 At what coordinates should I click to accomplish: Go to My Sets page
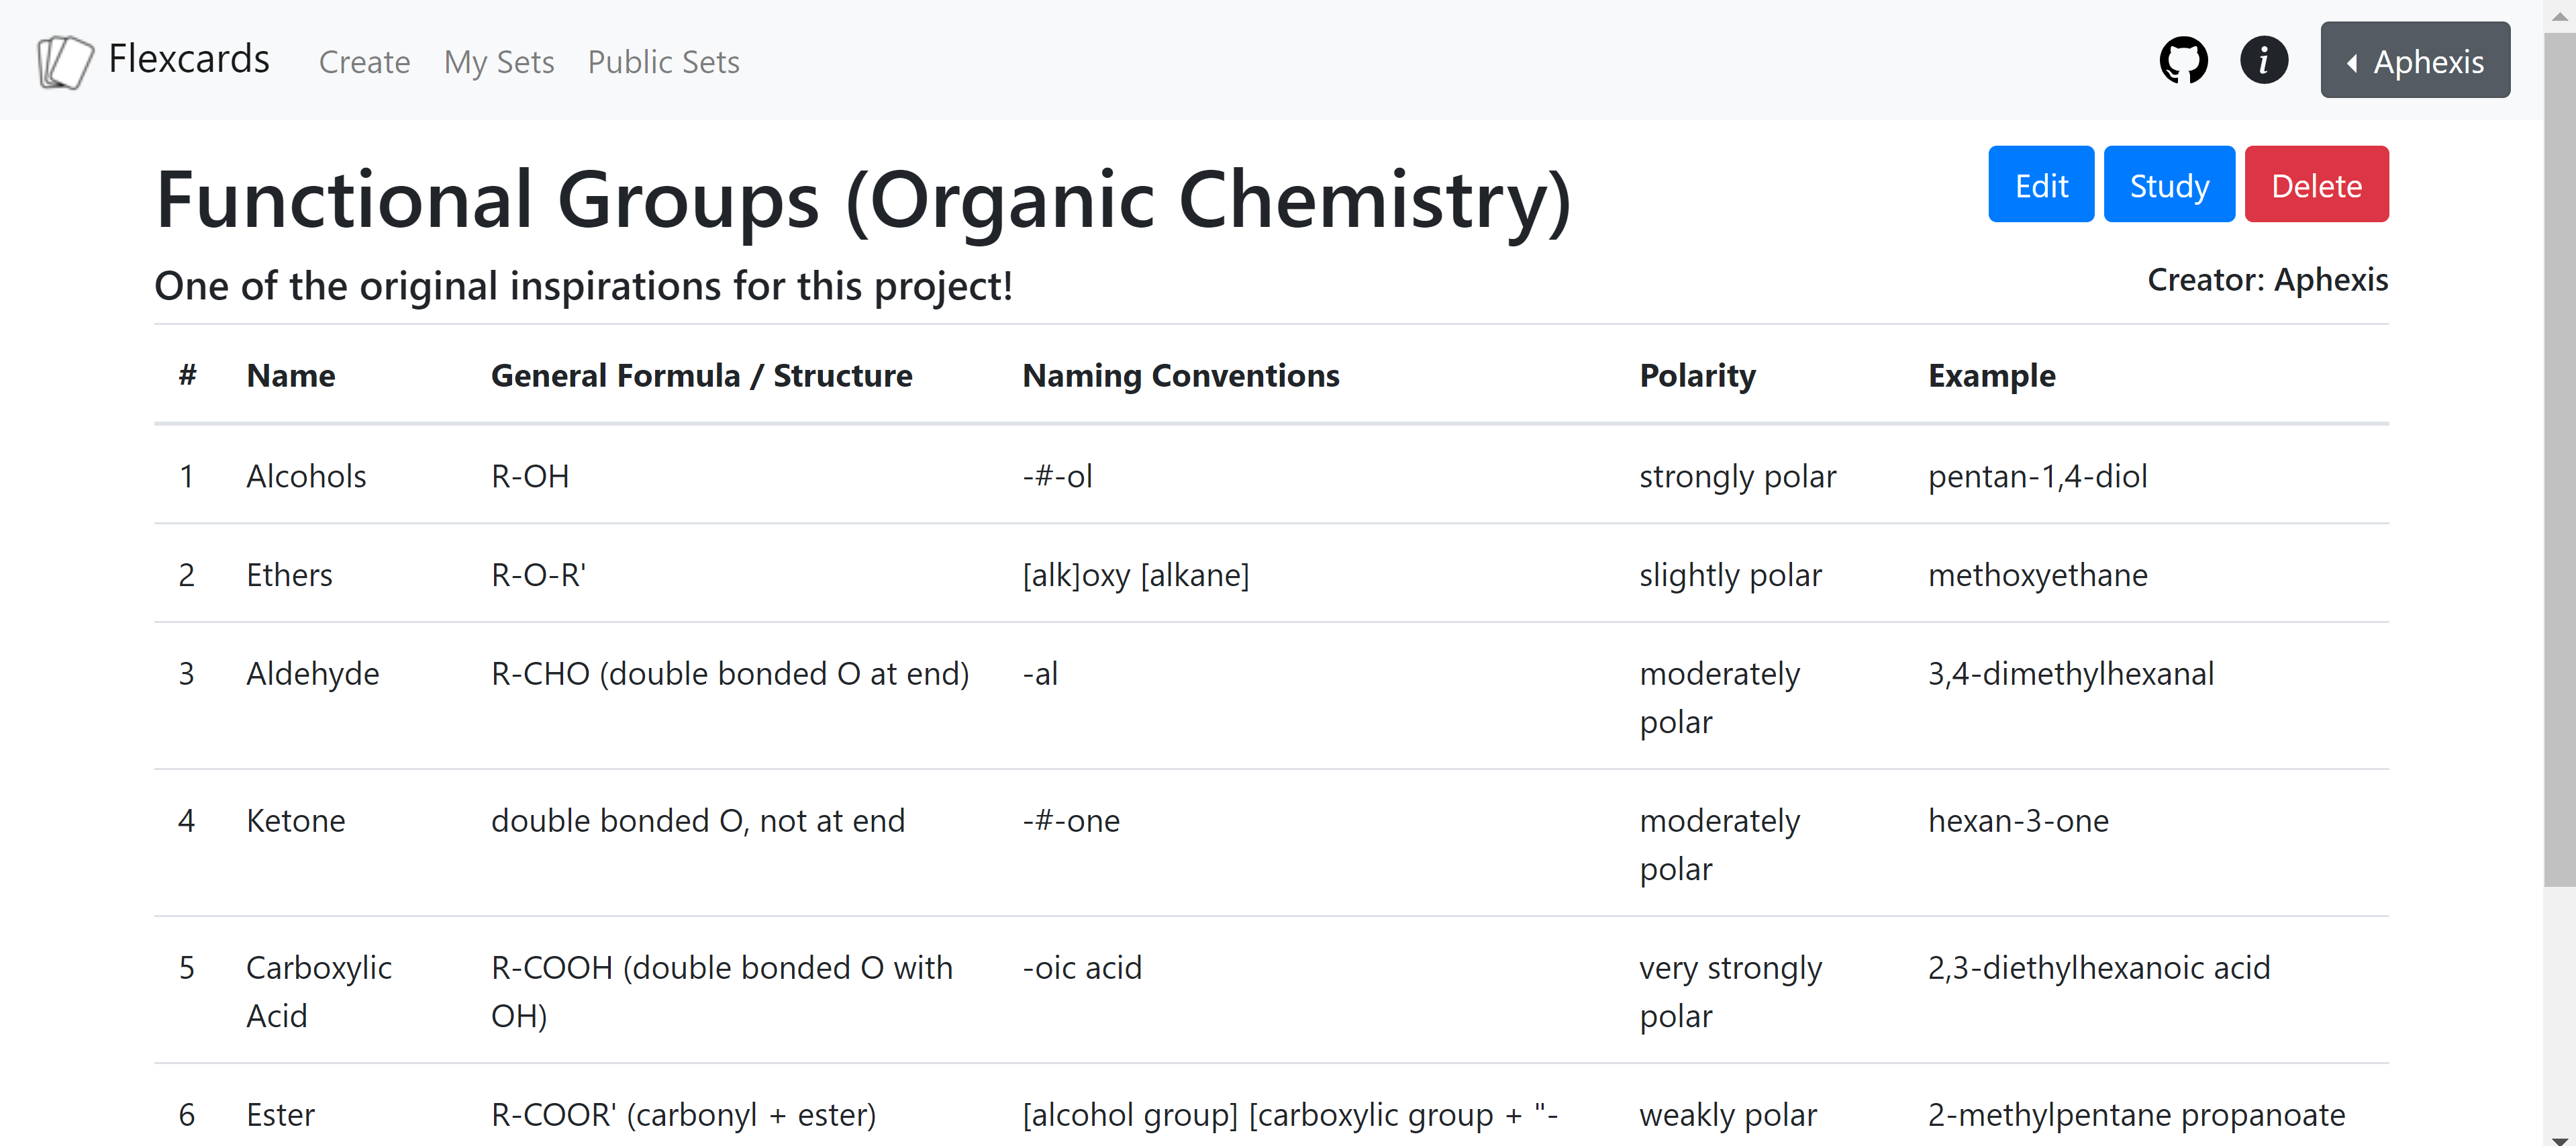pos(498,62)
